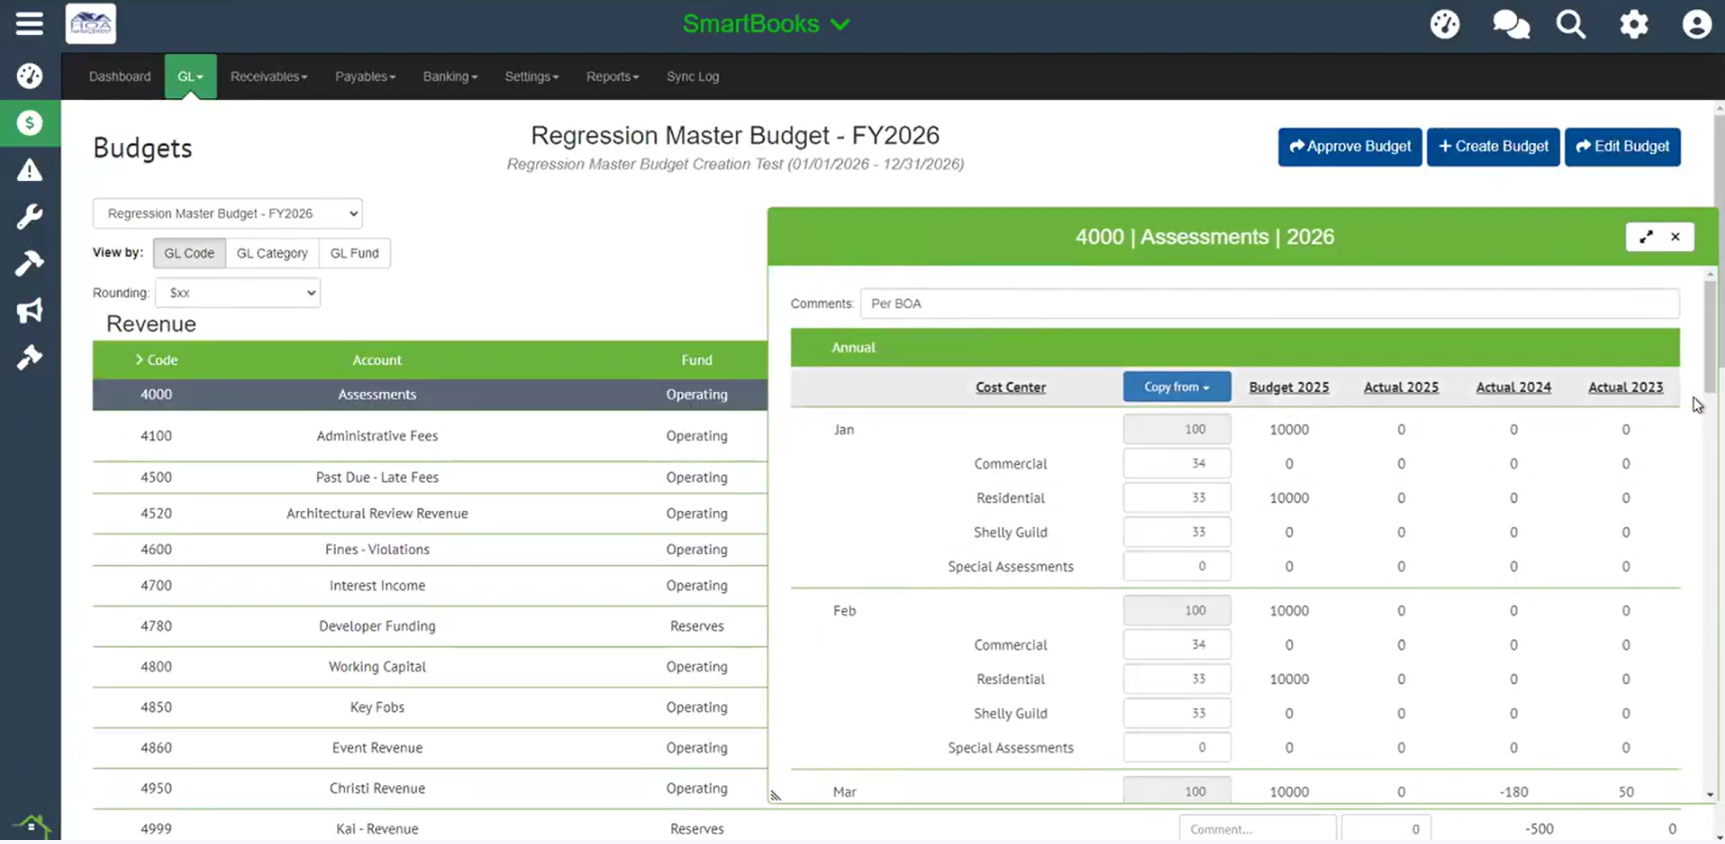Select the Working Capital row
Image resolution: width=1725 pixels, height=844 pixels.
[x=430, y=666]
